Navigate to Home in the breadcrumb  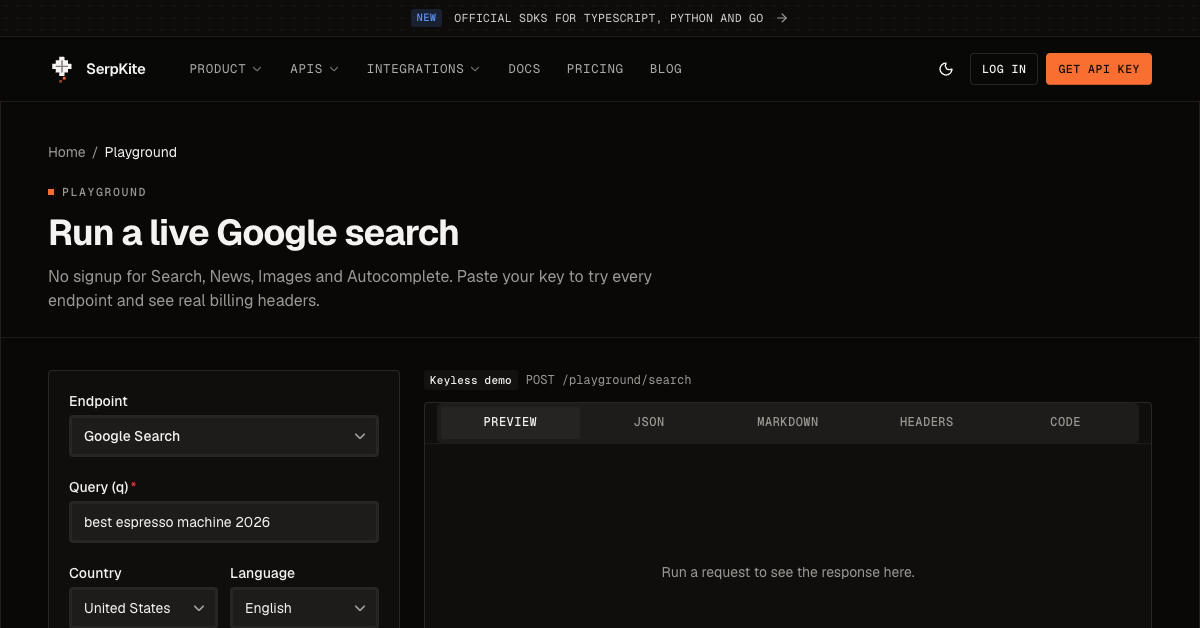coord(67,152)
